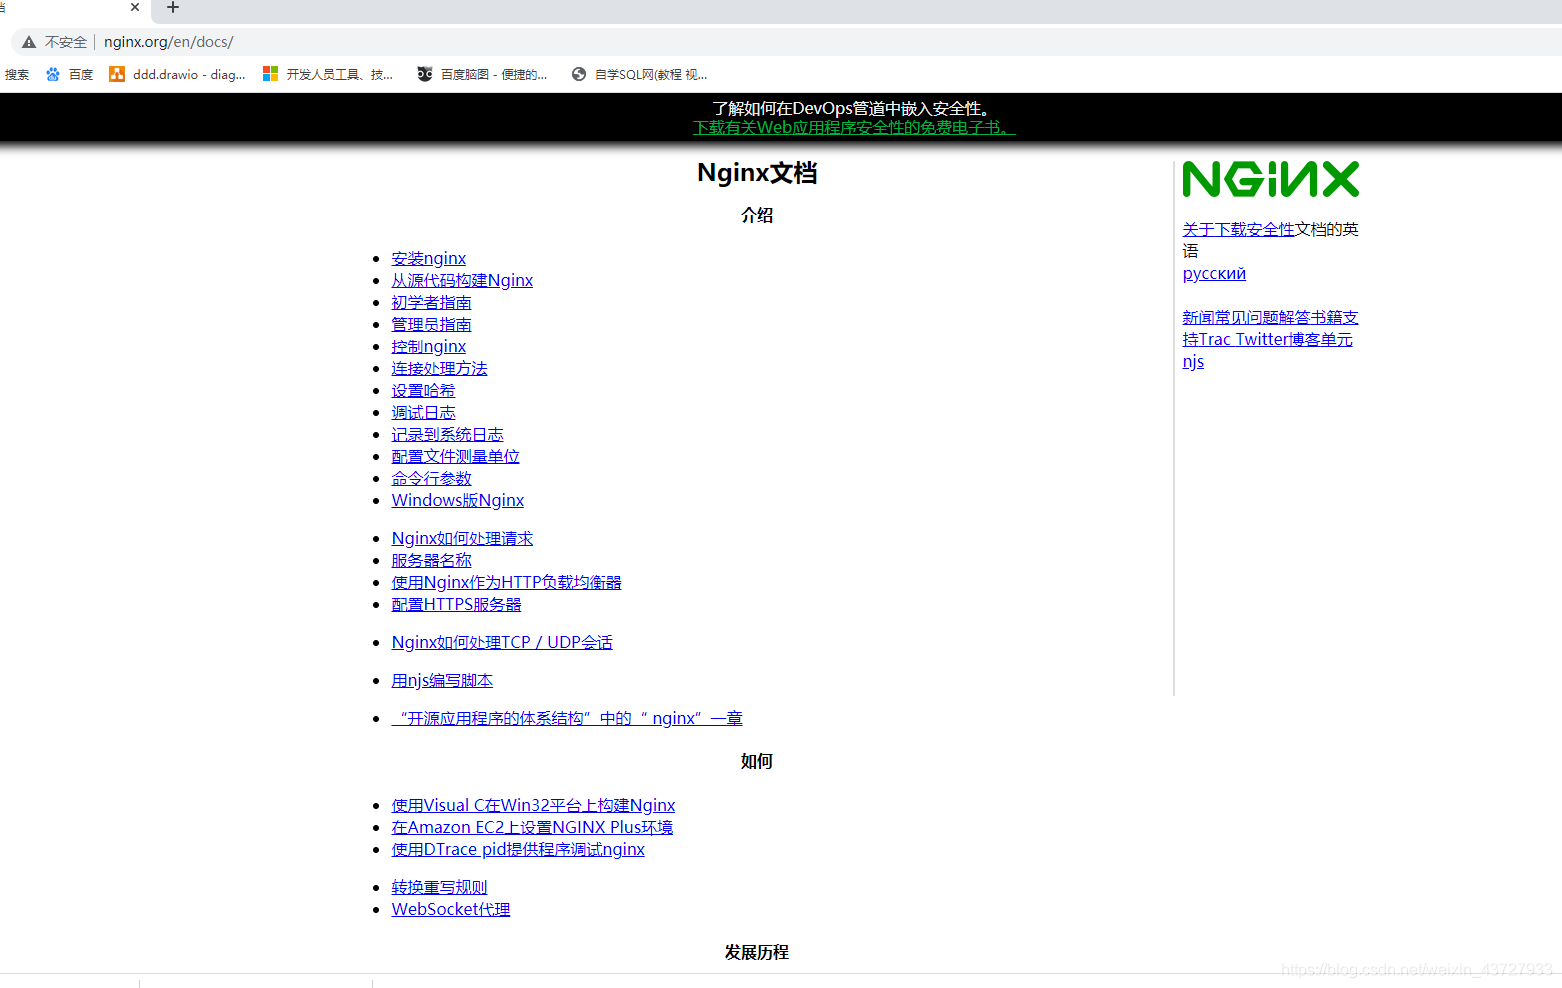Click the 新闻常见问题解答书籍支 sidebar link

point(1270,317)
